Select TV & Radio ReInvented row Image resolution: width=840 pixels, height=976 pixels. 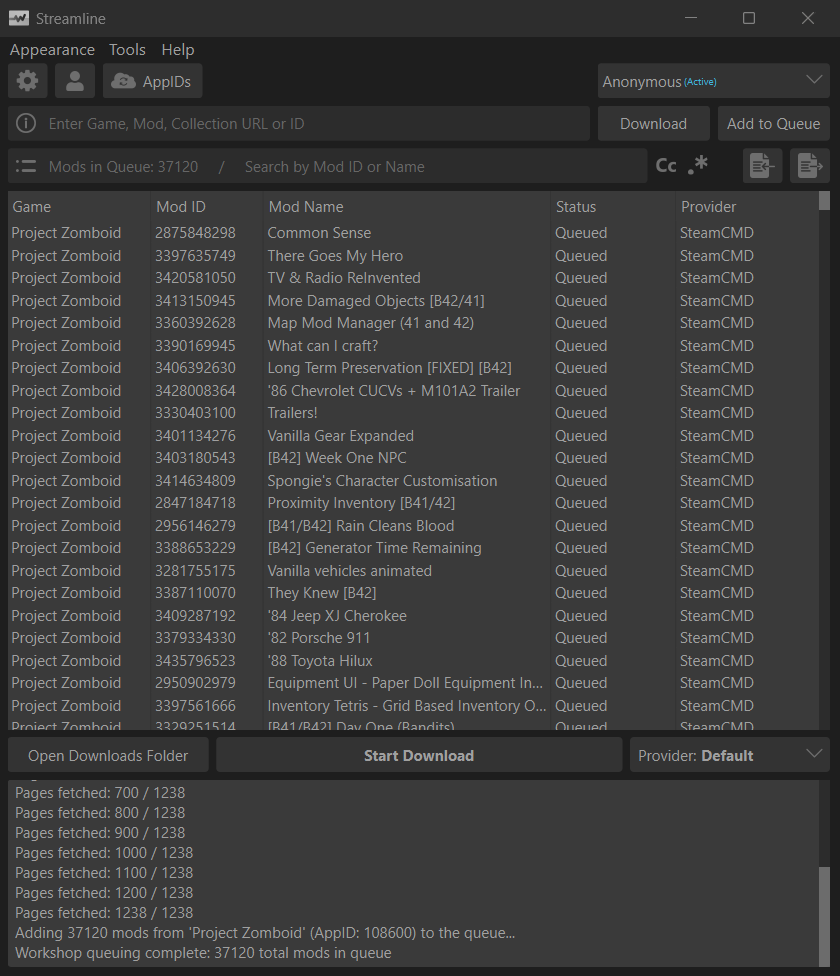[413, 278]
